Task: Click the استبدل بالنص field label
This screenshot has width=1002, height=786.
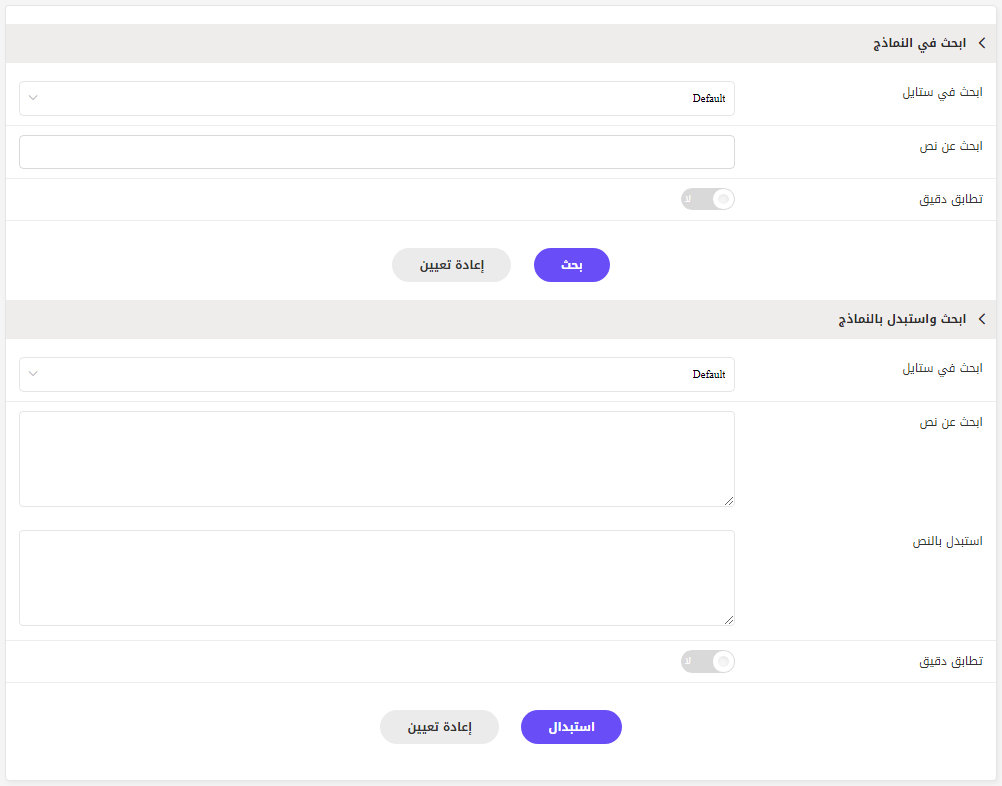Action: (x=948, y=541)
